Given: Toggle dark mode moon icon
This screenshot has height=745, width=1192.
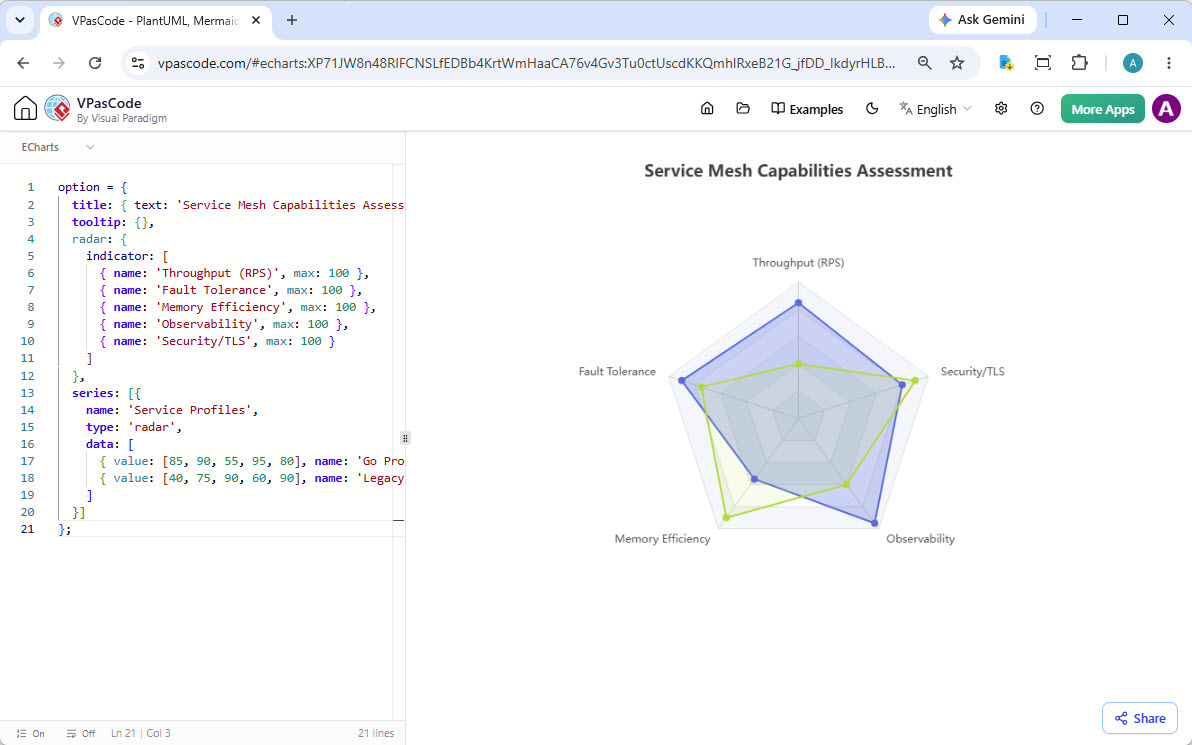Looking at the screenshot, I should point(872,109).
